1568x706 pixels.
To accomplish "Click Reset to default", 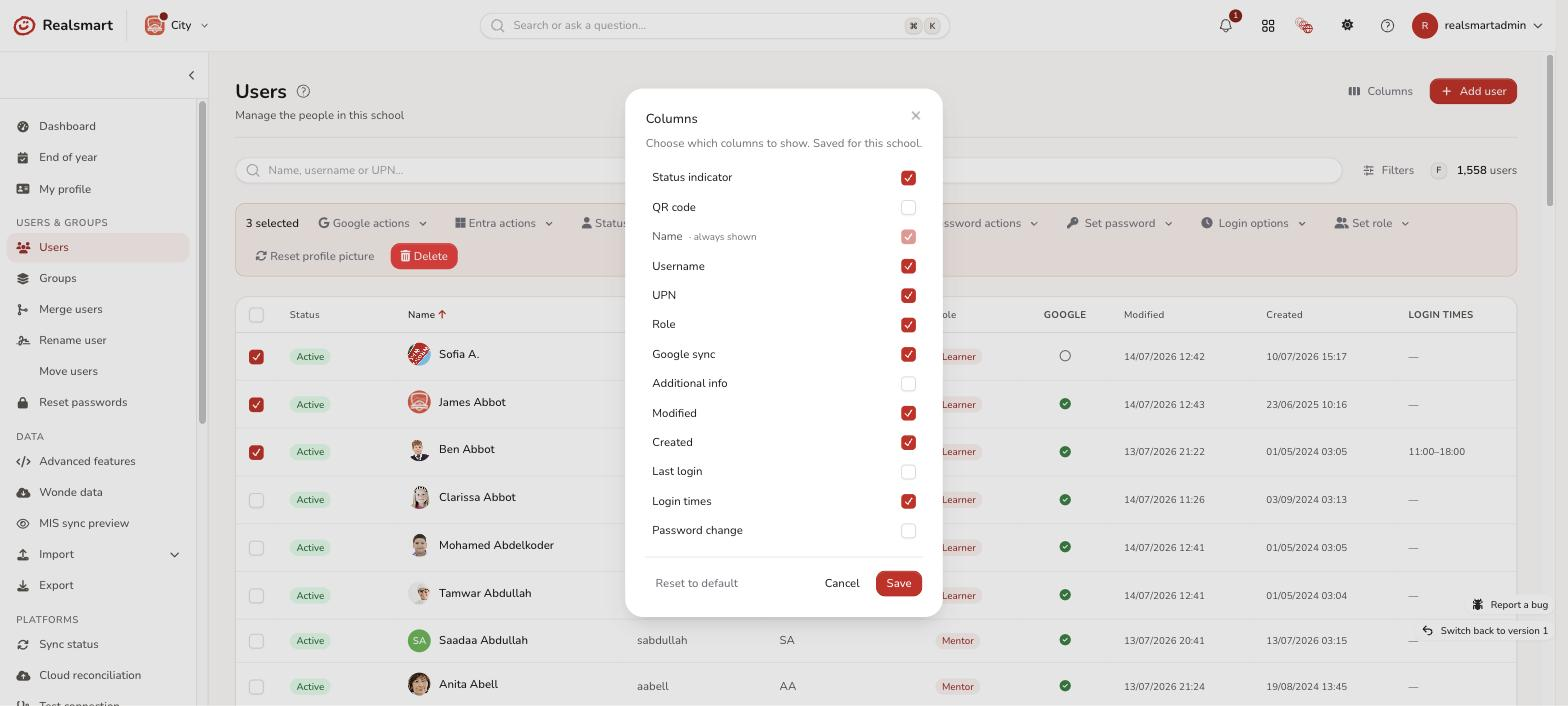I will (696, 583).
